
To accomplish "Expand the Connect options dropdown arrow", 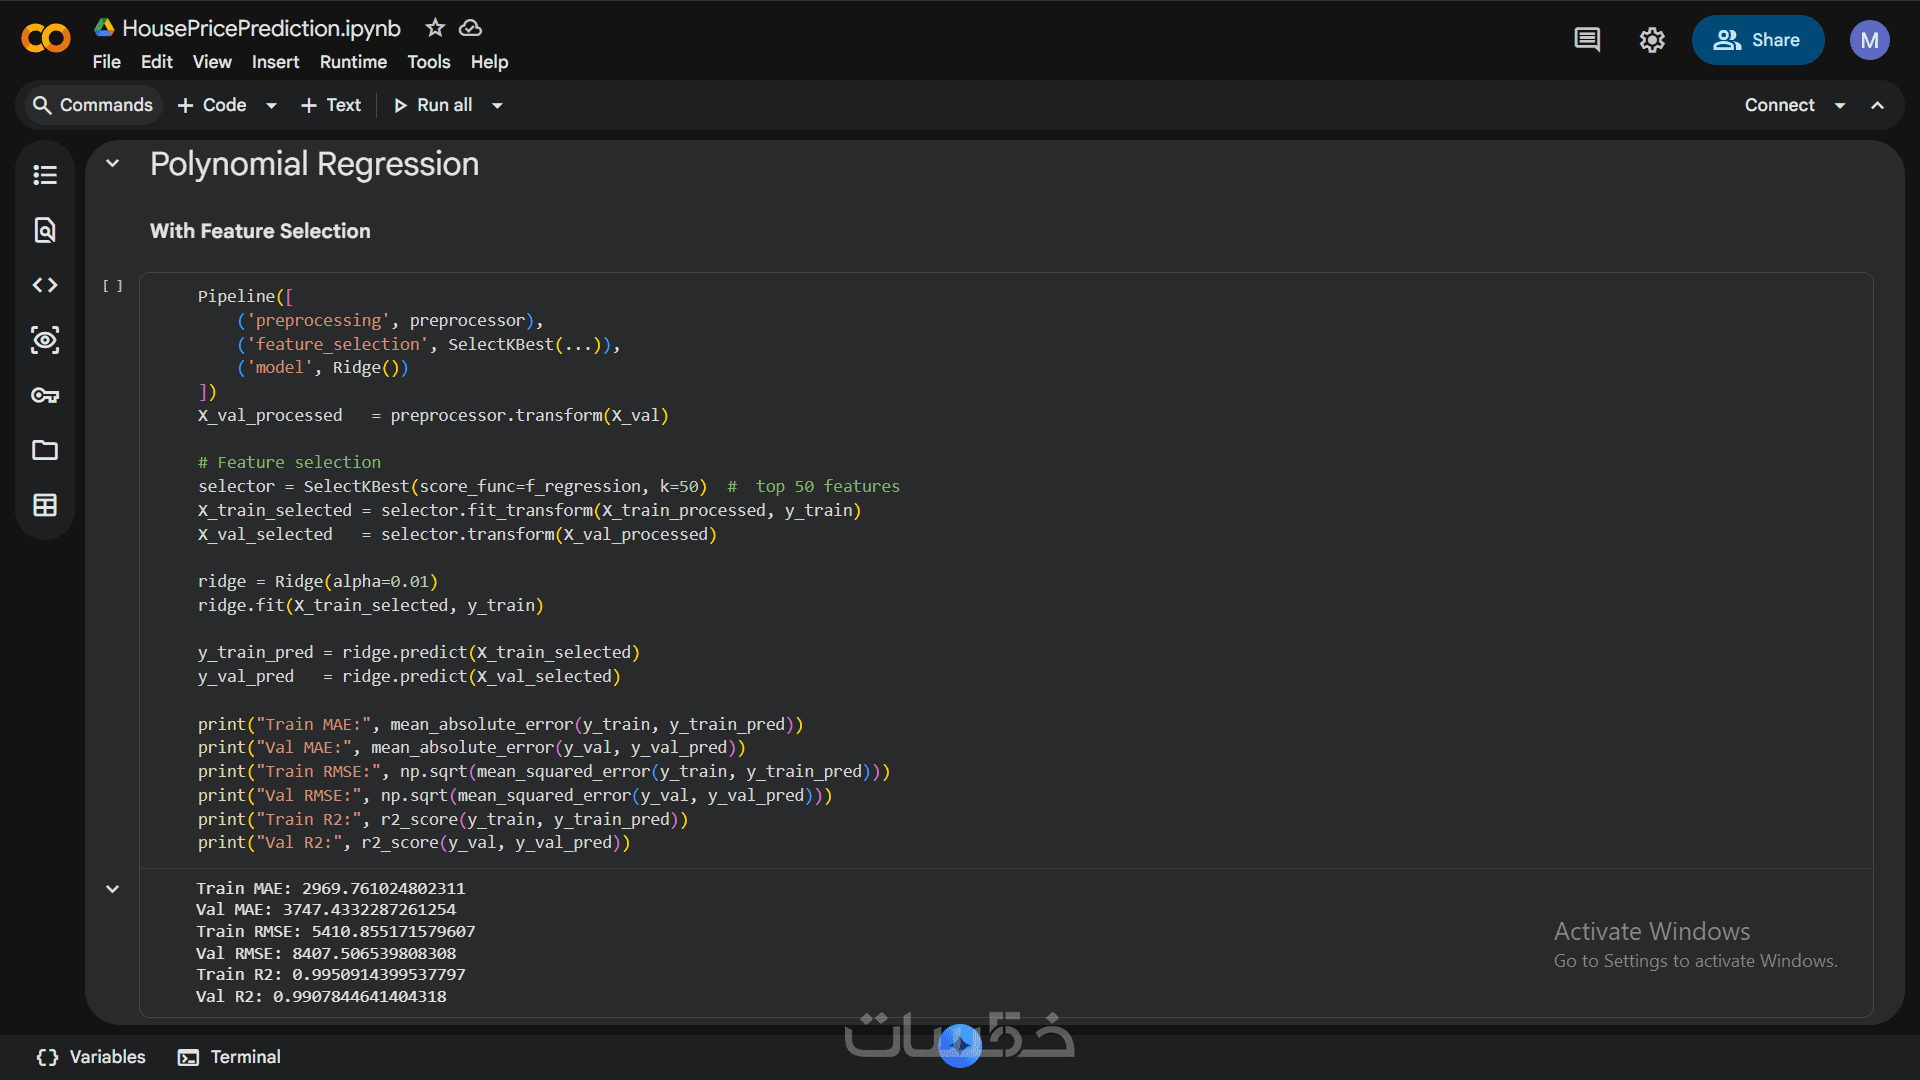I will [1840, 105].
